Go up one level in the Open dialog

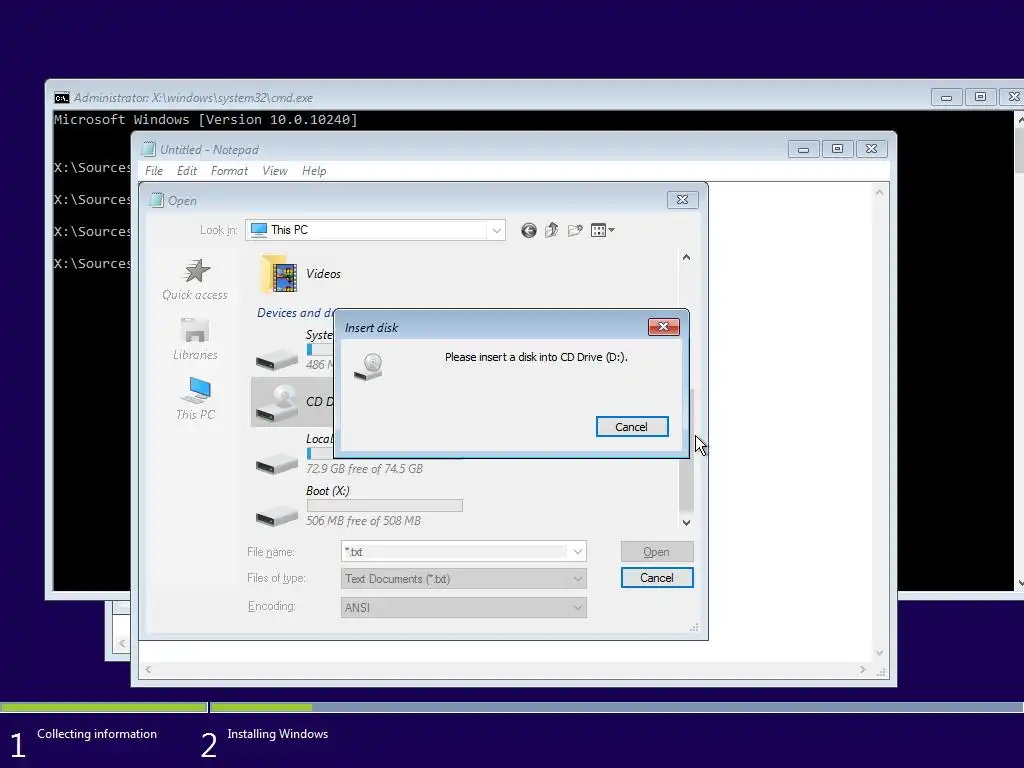click(552, 230)
